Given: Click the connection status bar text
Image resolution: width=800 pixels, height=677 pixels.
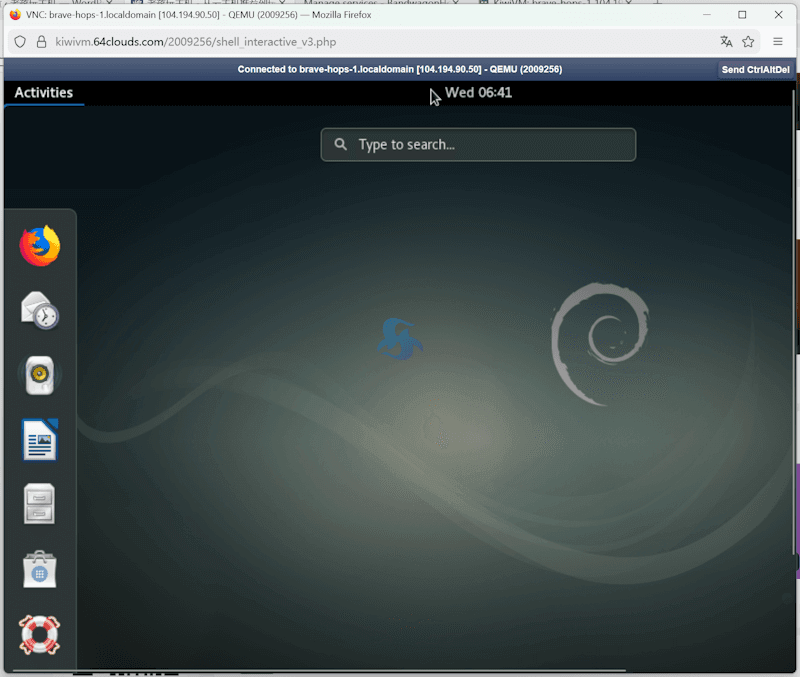Looking at the screenshot, I should click(x=399, y=69).
